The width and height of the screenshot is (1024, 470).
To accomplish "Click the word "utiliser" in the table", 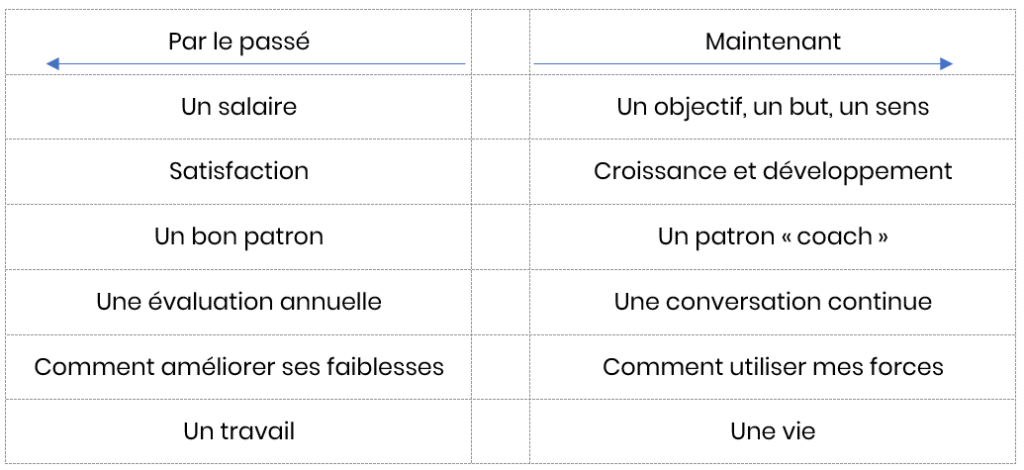I will 758,366.
